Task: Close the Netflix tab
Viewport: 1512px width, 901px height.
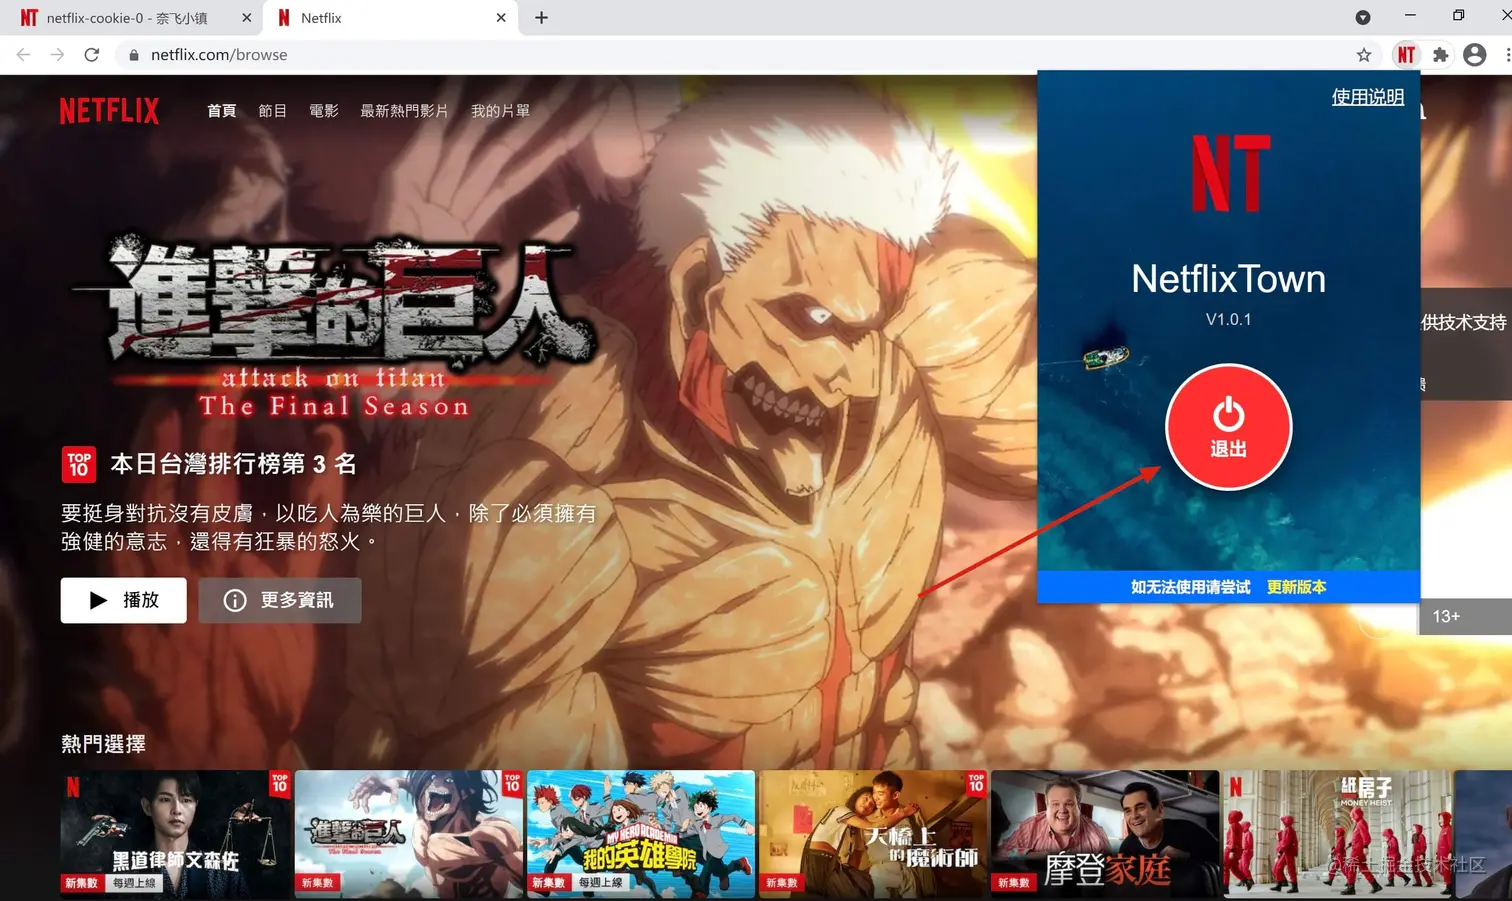Action: 501,17
